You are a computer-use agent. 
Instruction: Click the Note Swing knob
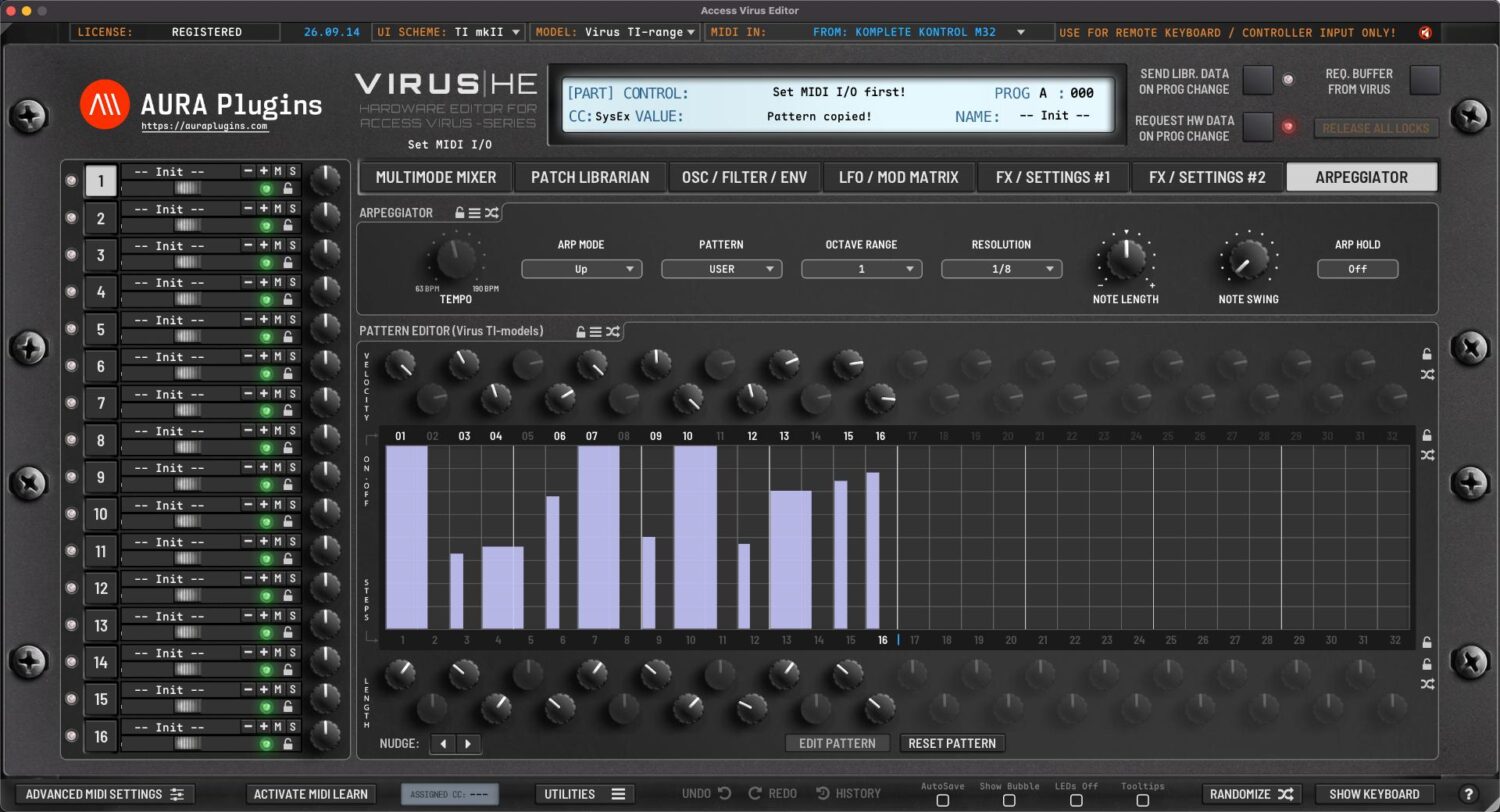click(x=1248, y=258)
